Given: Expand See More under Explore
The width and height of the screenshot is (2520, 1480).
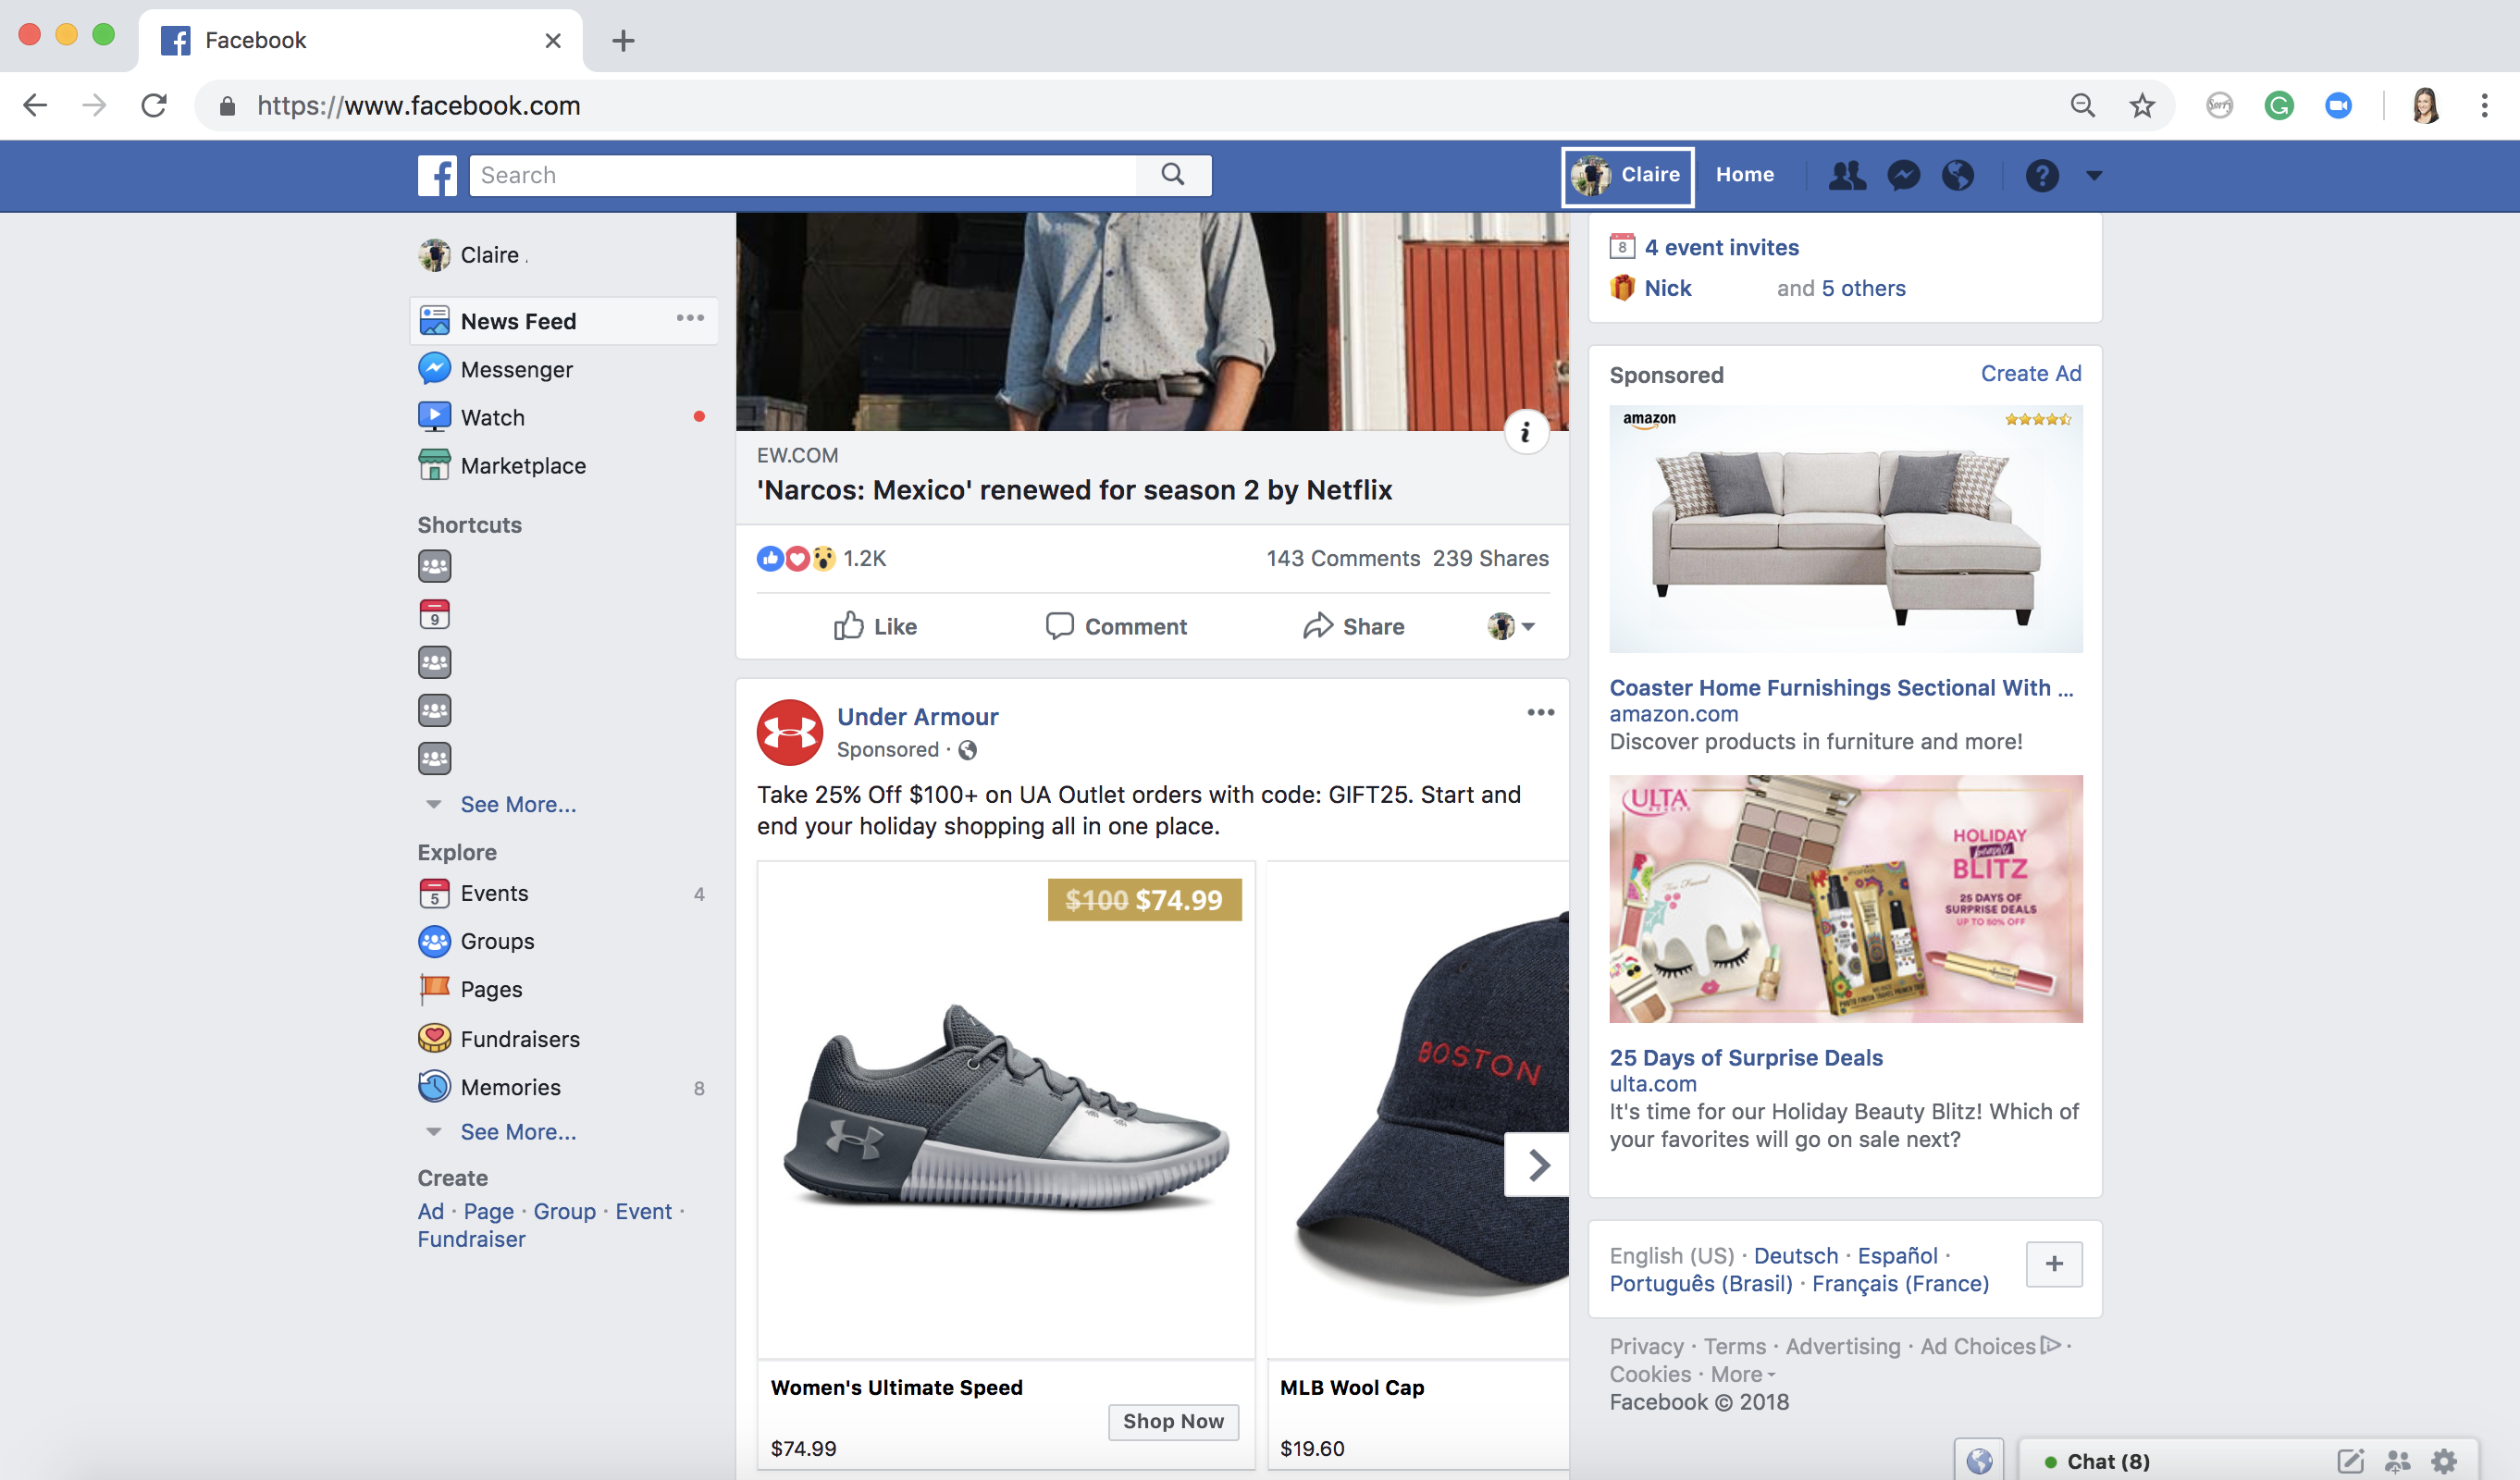Looking at the screenshot, I should click(x=517, y=1132).
